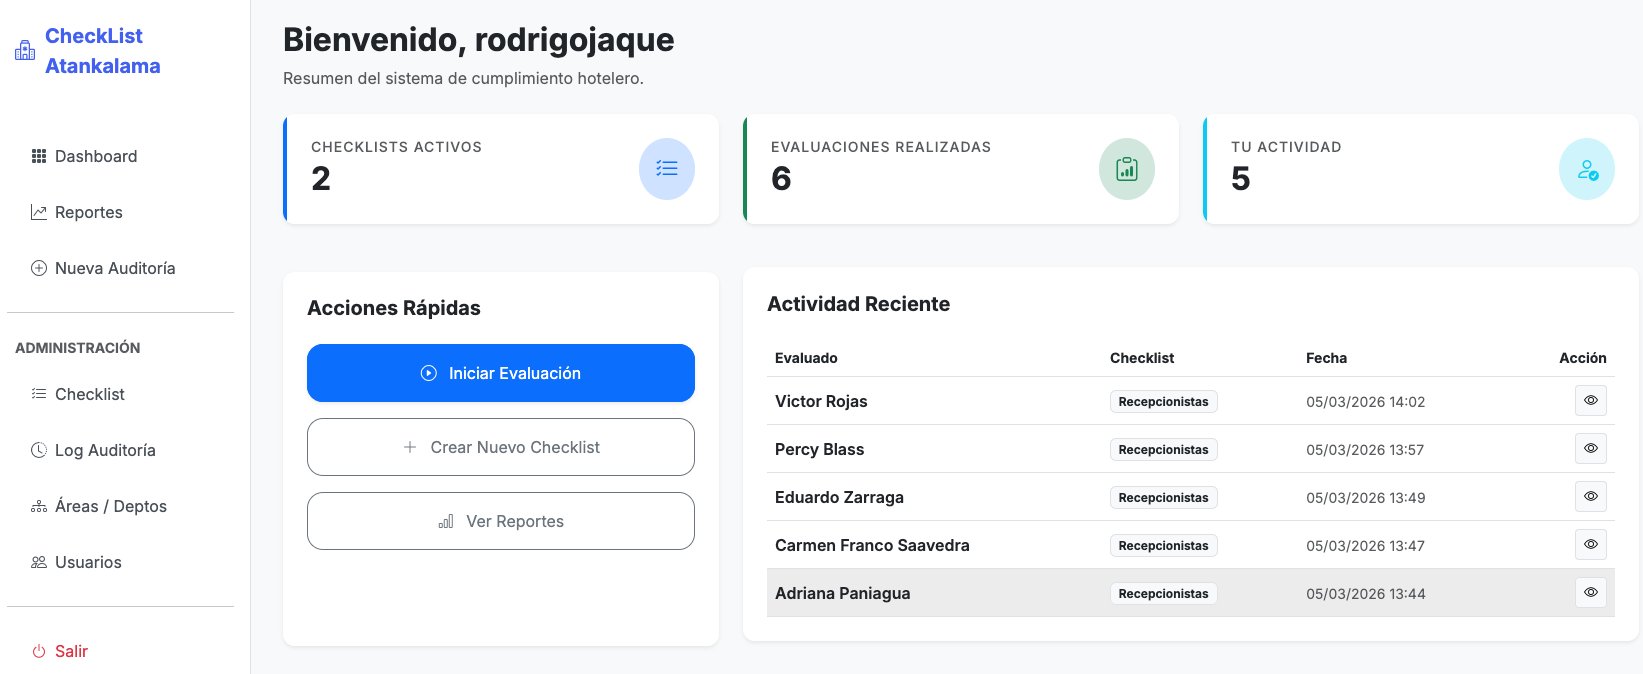Click the grid icon next to Dashboard
This screenshot has width=1643, height=674.
pos(39,156)
